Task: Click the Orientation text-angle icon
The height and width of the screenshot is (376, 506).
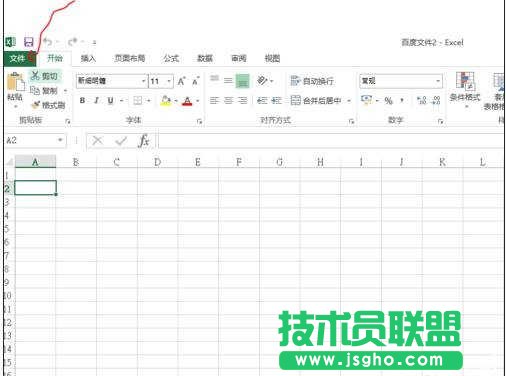Action: [263, 80]
